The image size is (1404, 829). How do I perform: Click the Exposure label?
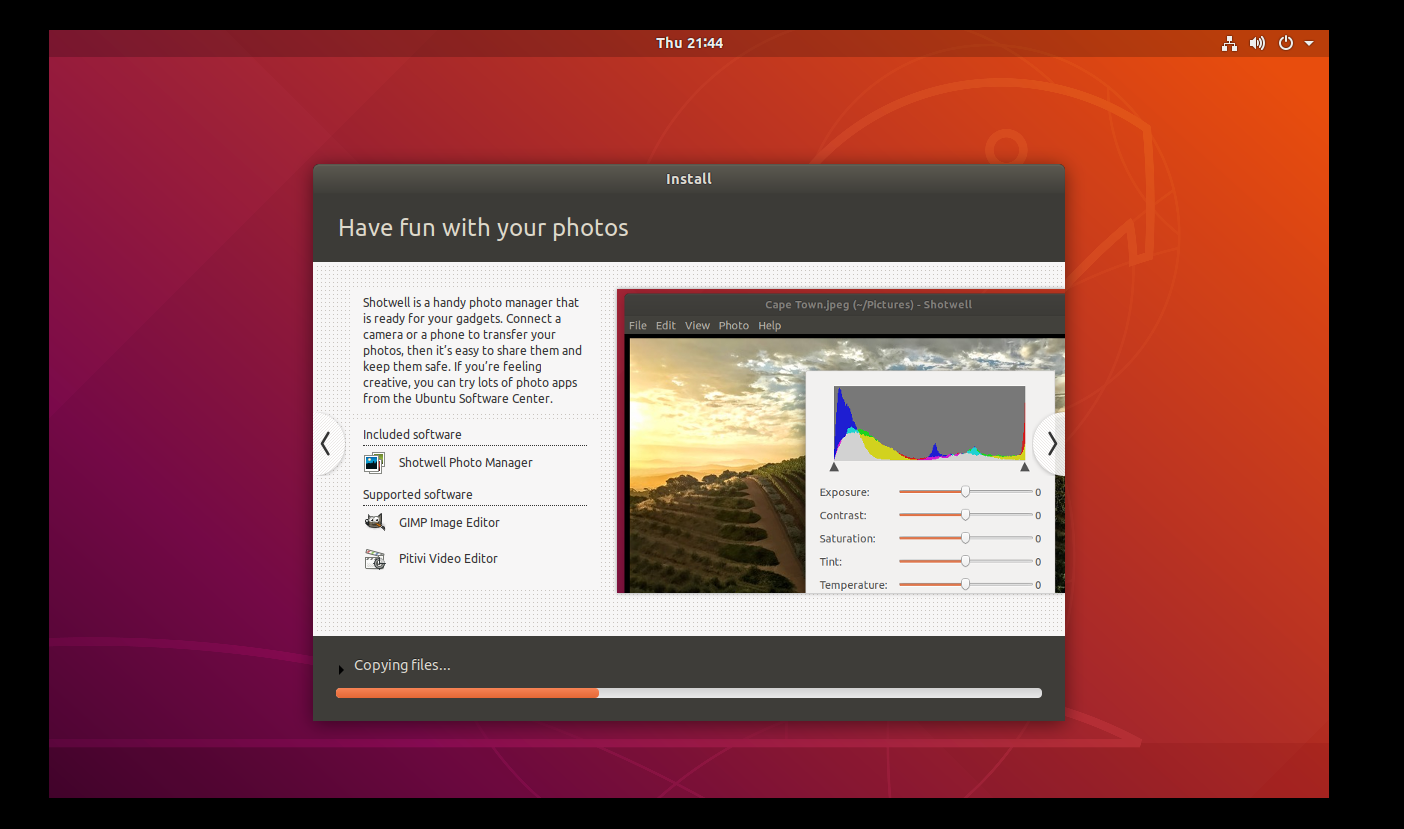[844, 492]
